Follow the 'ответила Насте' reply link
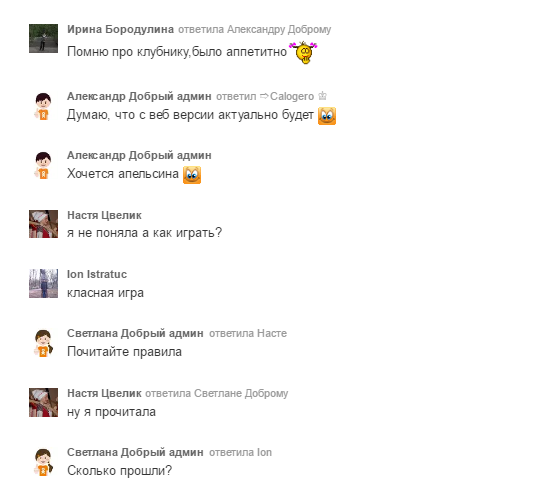This screenshot has width=550, height=497. 248,333
